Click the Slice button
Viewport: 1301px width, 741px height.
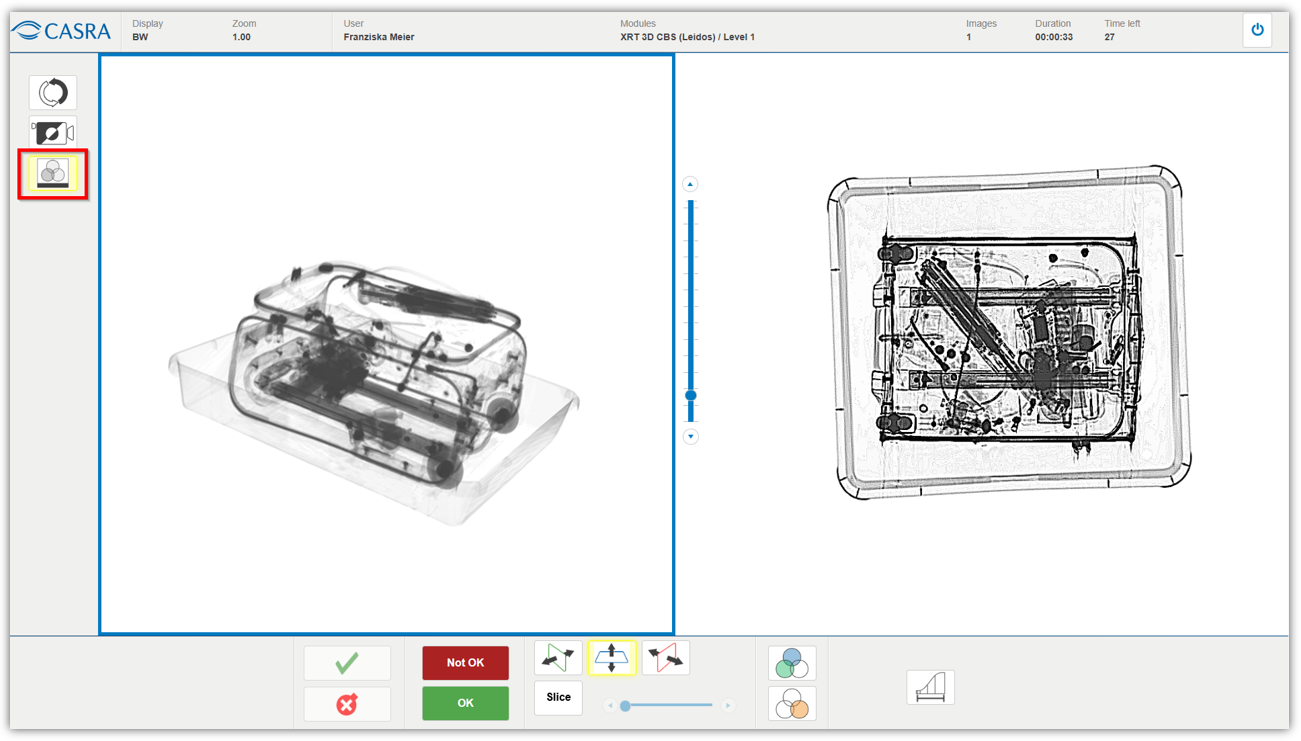click(558, 698)
